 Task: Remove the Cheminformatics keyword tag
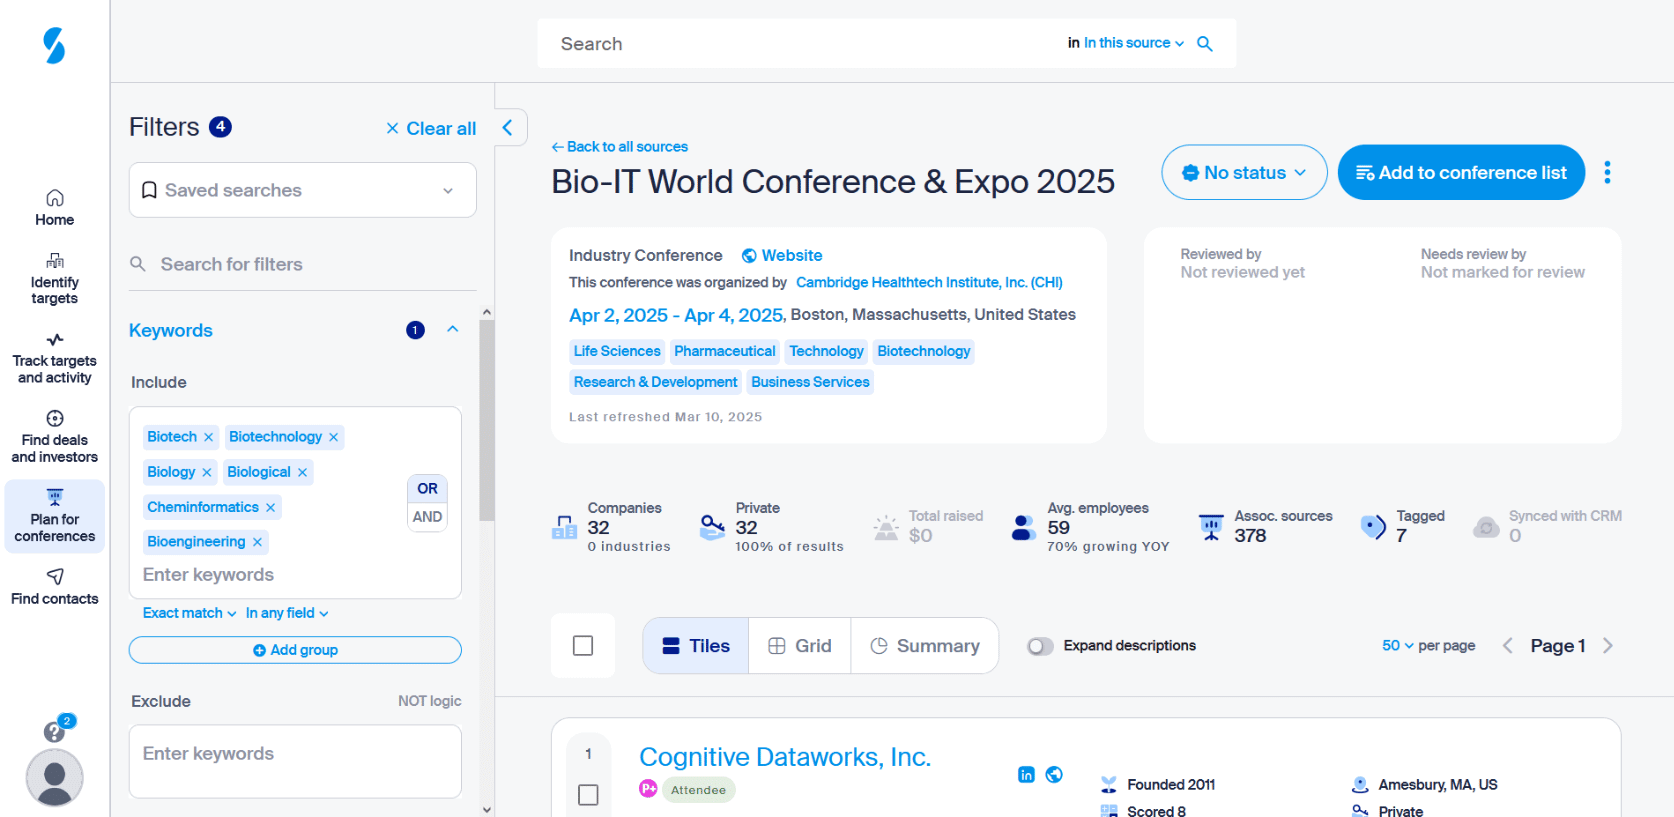[270, 507]
